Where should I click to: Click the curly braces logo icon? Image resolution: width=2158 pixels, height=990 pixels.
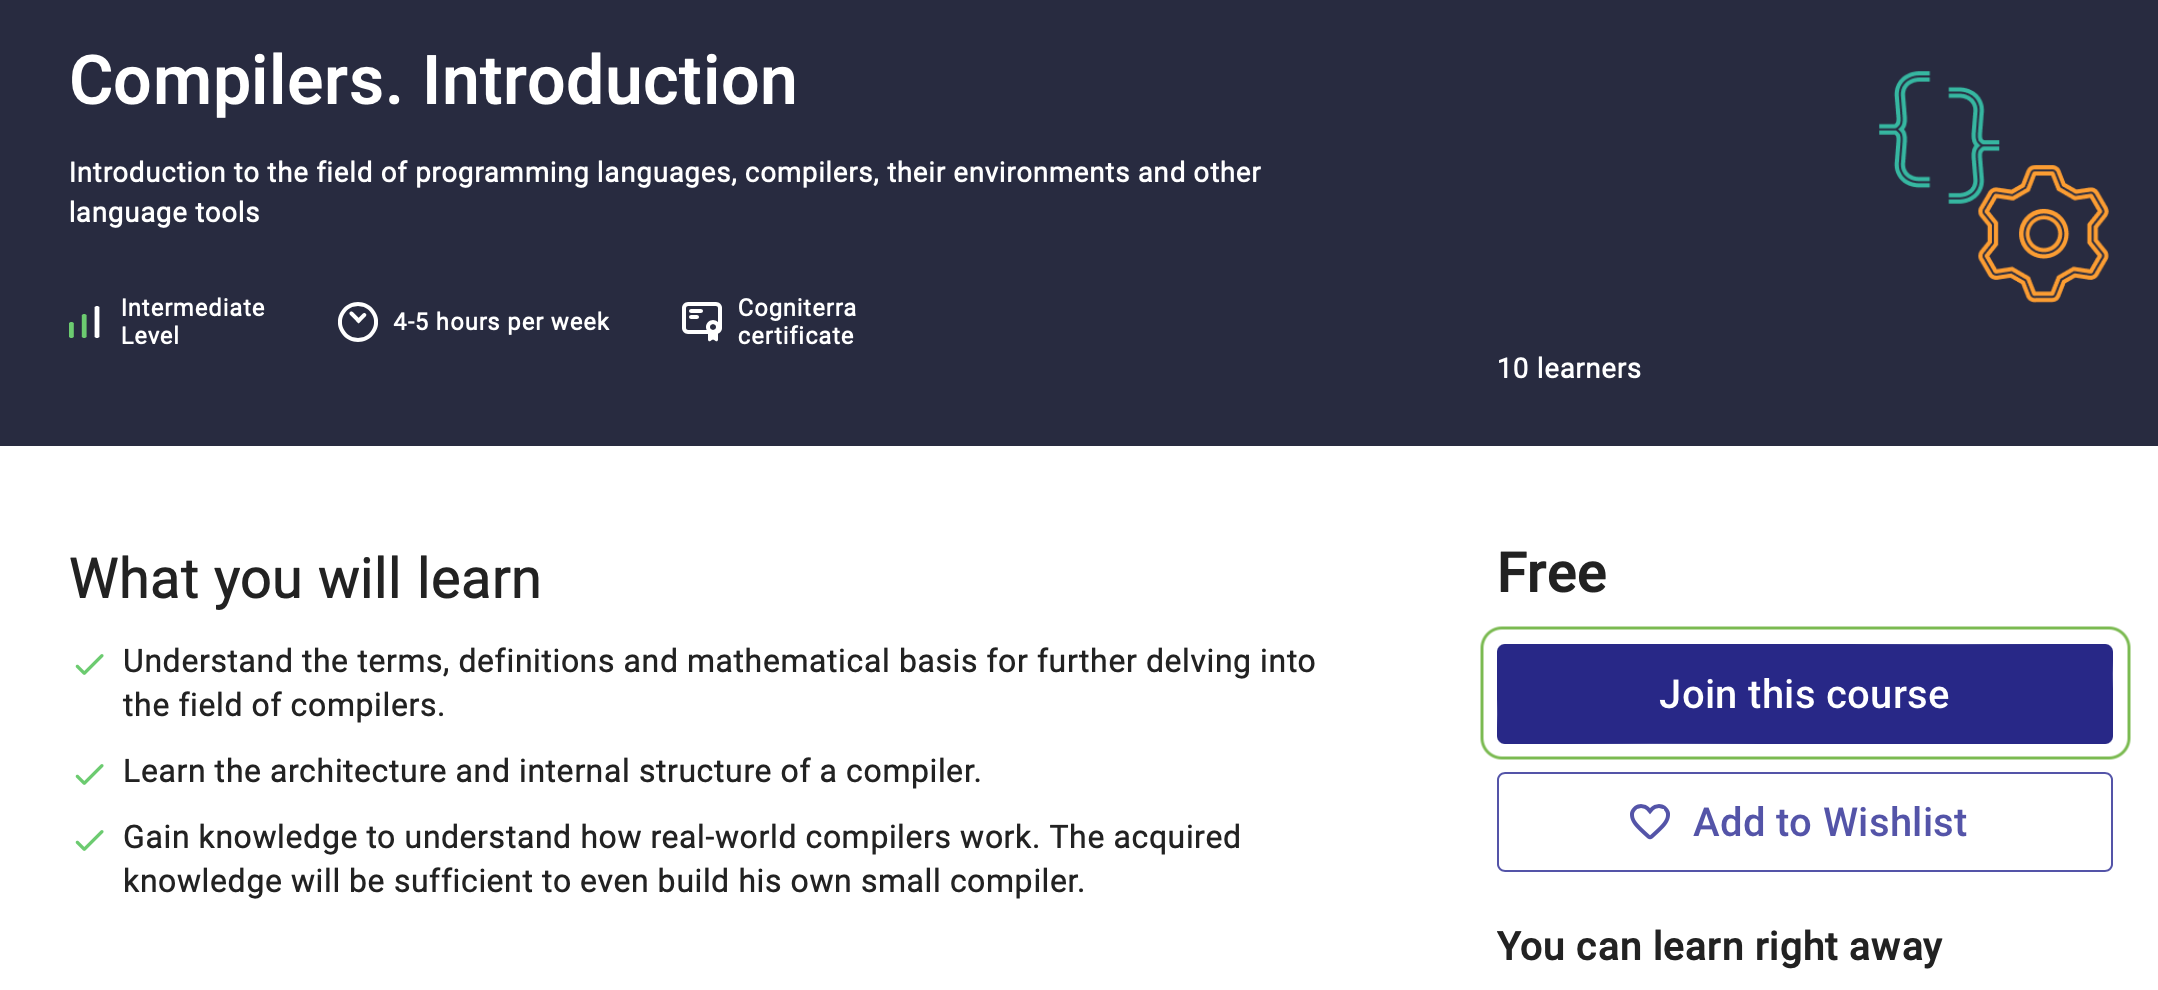pos(1937,135)
